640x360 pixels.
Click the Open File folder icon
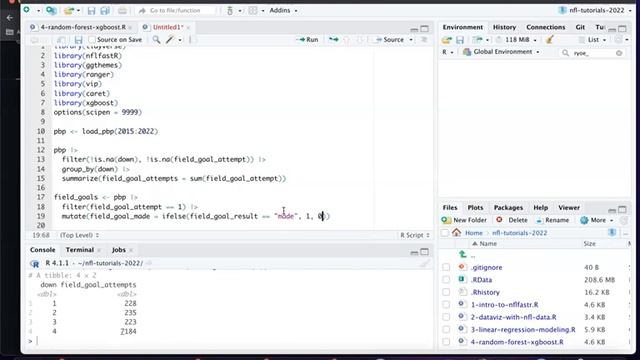tap(69, 10)
